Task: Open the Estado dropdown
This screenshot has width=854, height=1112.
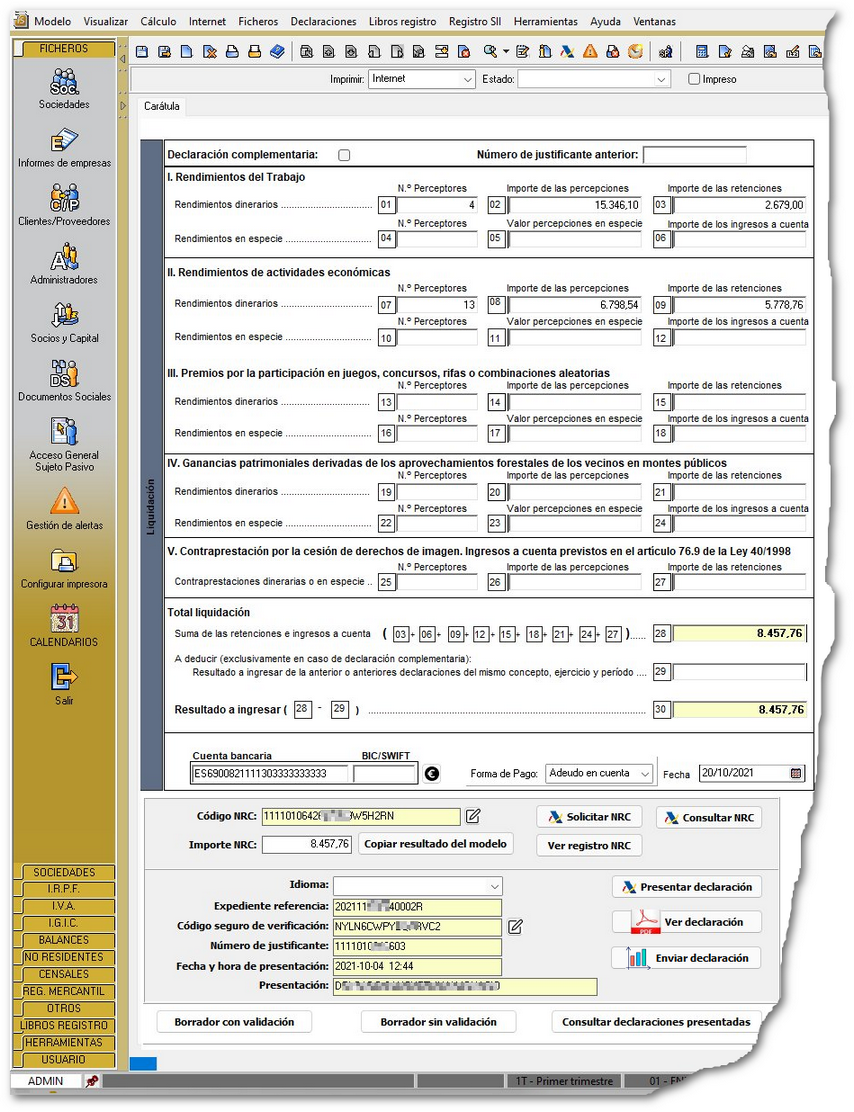Action: pyautogui.click(x=594, y=79)
